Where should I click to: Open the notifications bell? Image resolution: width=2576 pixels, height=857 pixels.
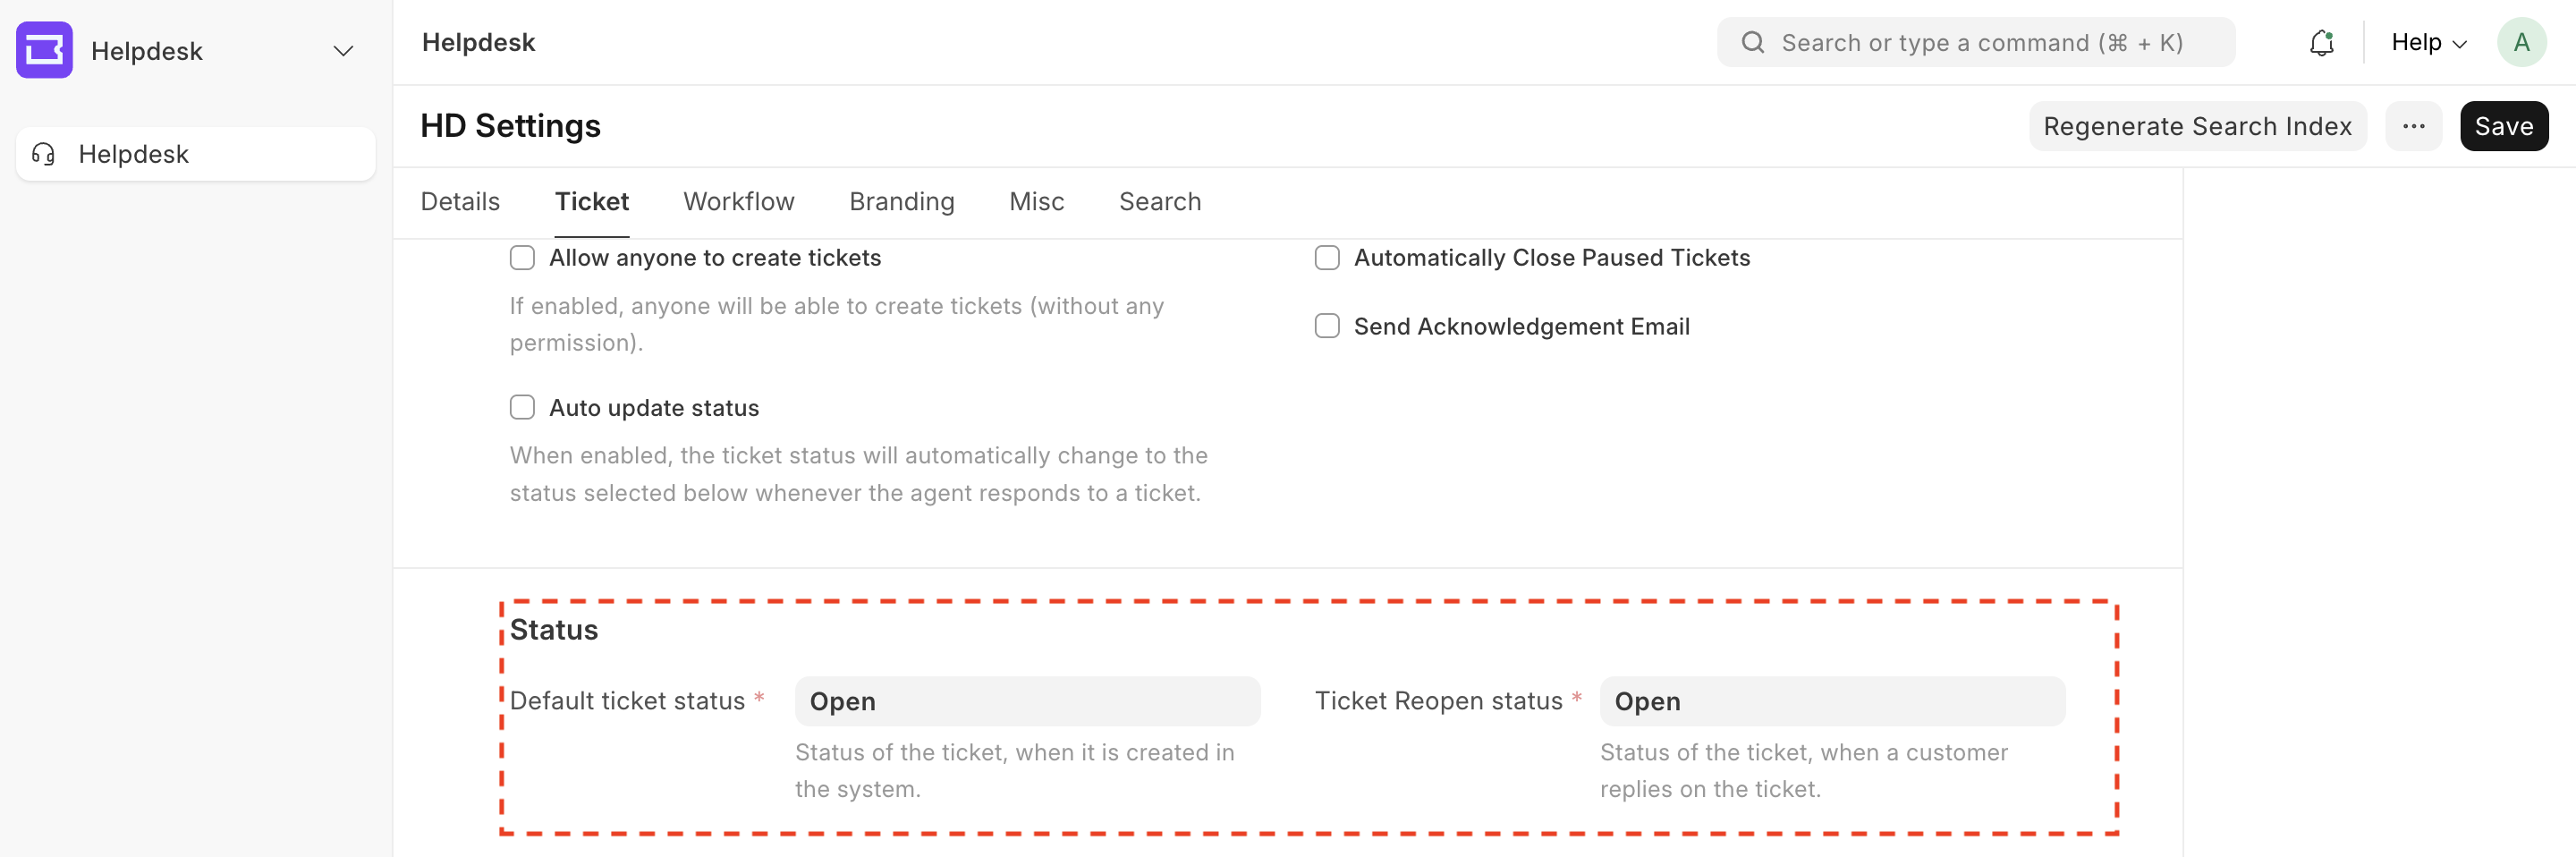[2321, 43]
